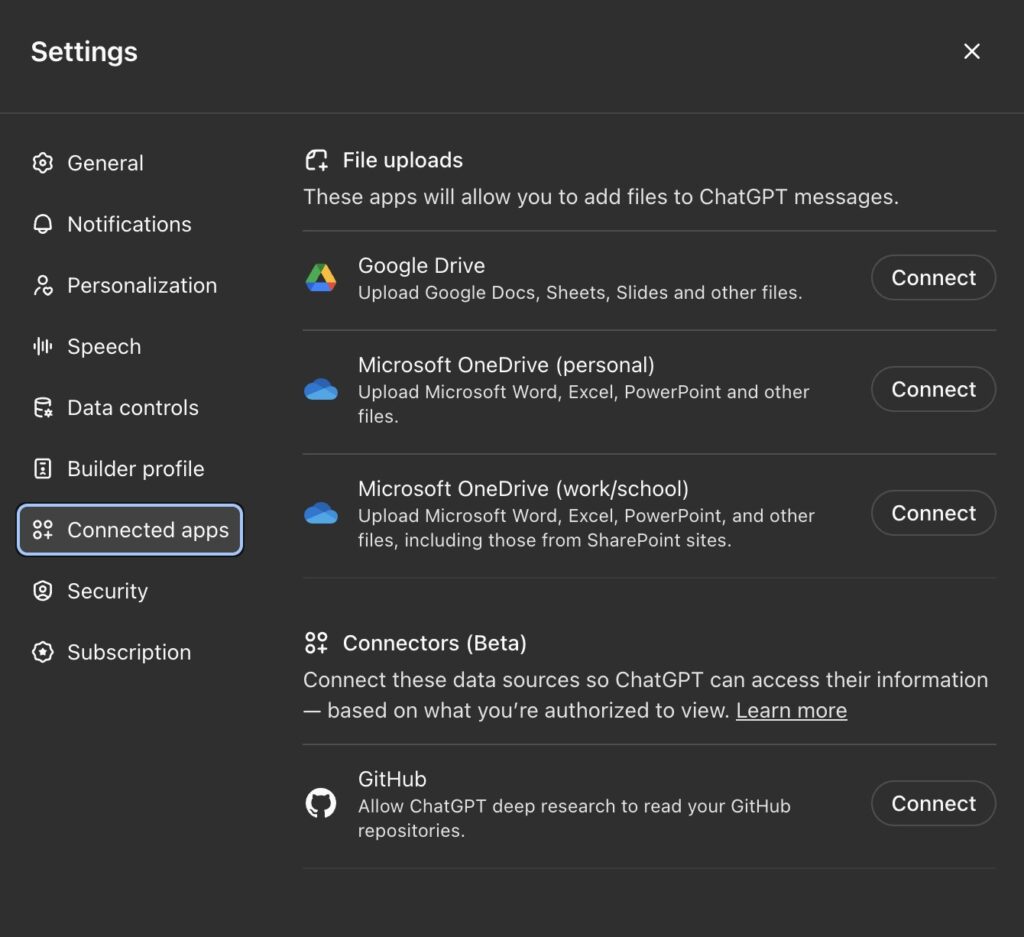This screenshot has width=1024, height=937.
Task: Click "Allow ChatGPT deep research" description
Action: [574, 818]
